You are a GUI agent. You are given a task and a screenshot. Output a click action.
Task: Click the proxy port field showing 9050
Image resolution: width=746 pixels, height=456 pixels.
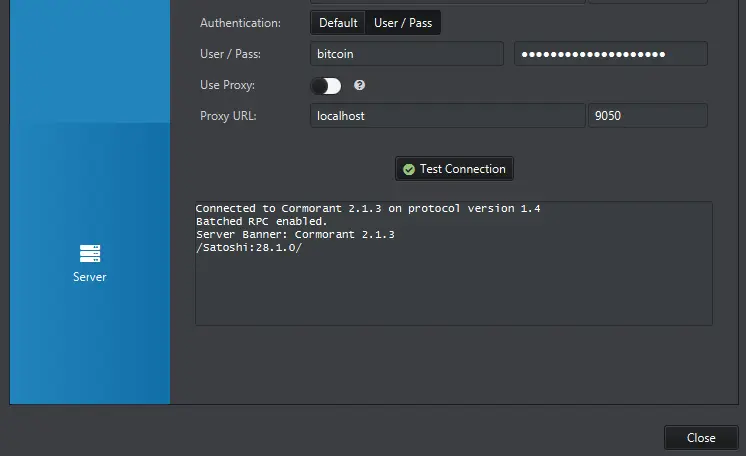[647, 116]
